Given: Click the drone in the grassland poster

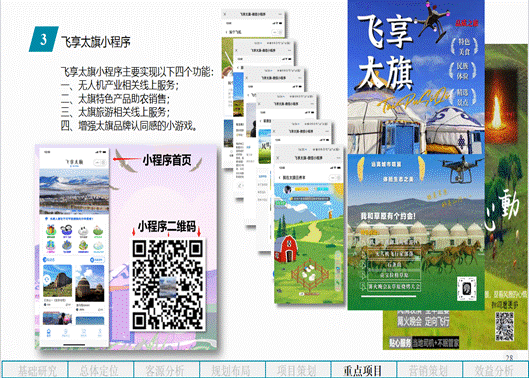Looking at the screenshot, I should pyautogui.click(x=460, y=168).
